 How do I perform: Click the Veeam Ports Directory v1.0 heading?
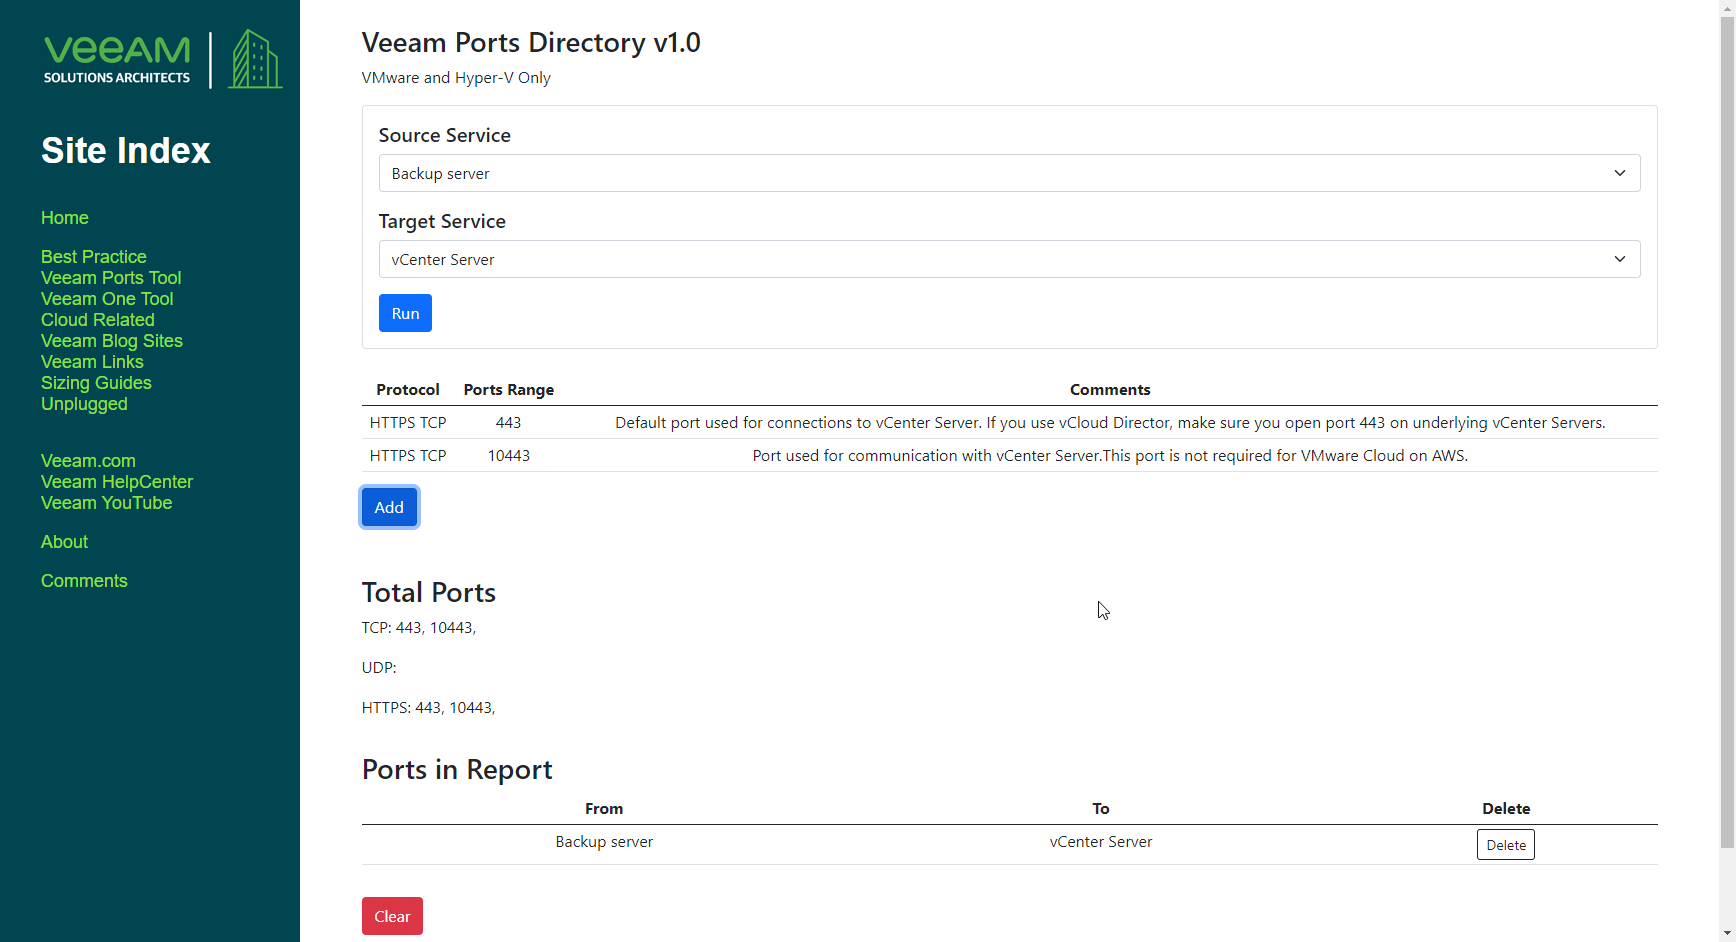point(531,43)
